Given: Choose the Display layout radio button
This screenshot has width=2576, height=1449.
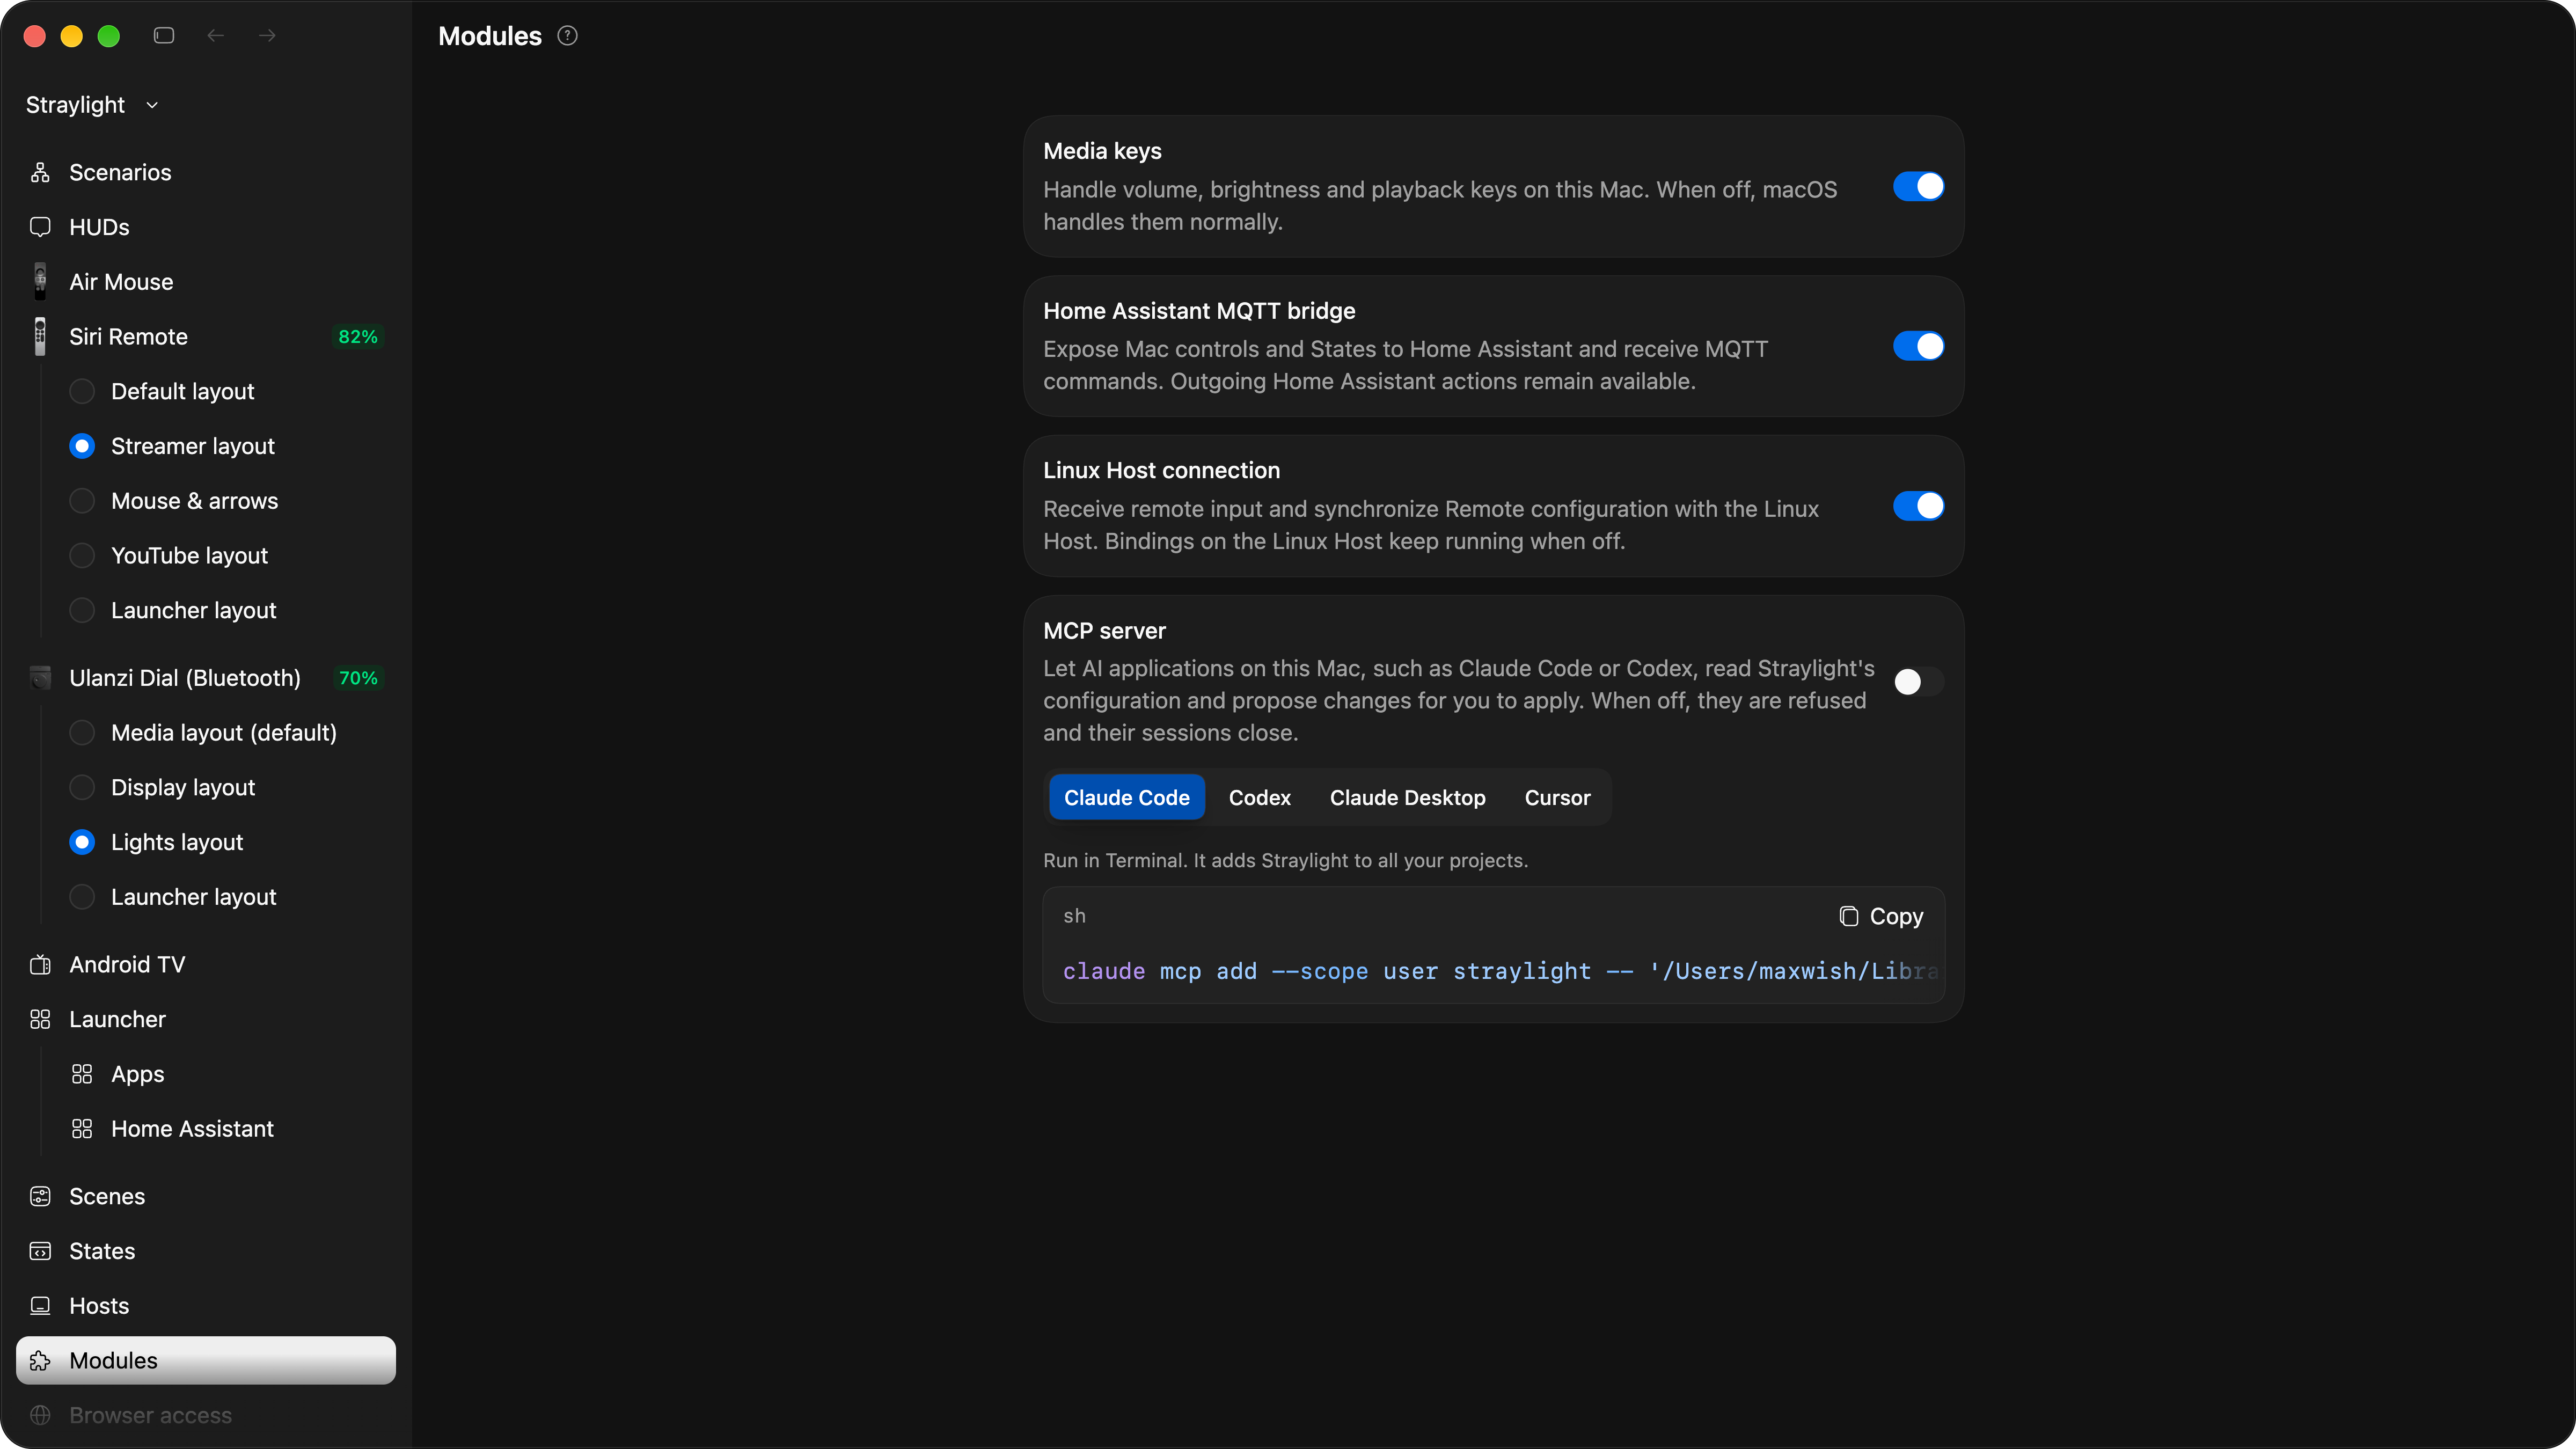Looking at the screenshot, I should point(82,788).
